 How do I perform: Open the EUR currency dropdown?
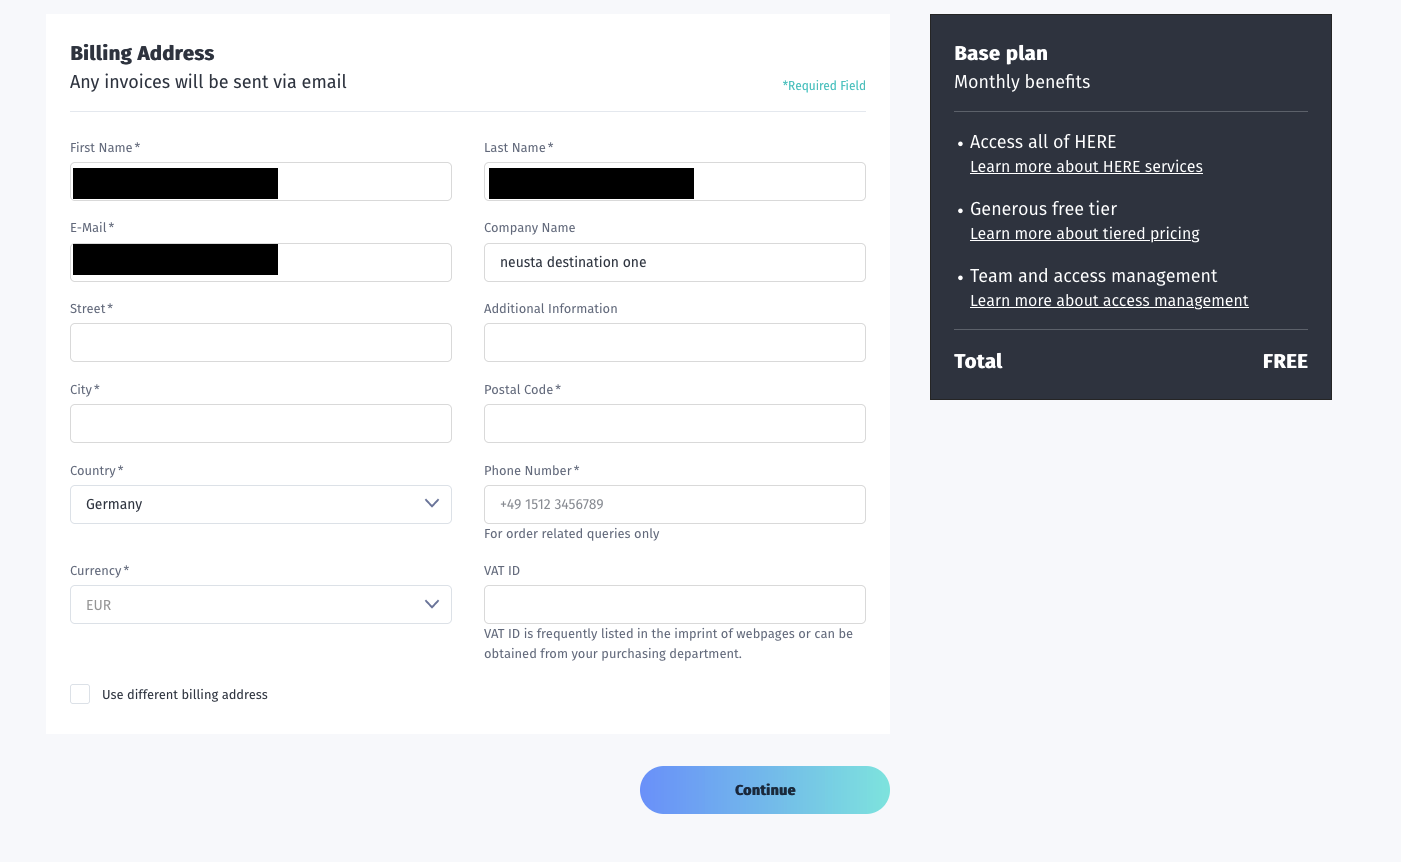tap(261, 605)
